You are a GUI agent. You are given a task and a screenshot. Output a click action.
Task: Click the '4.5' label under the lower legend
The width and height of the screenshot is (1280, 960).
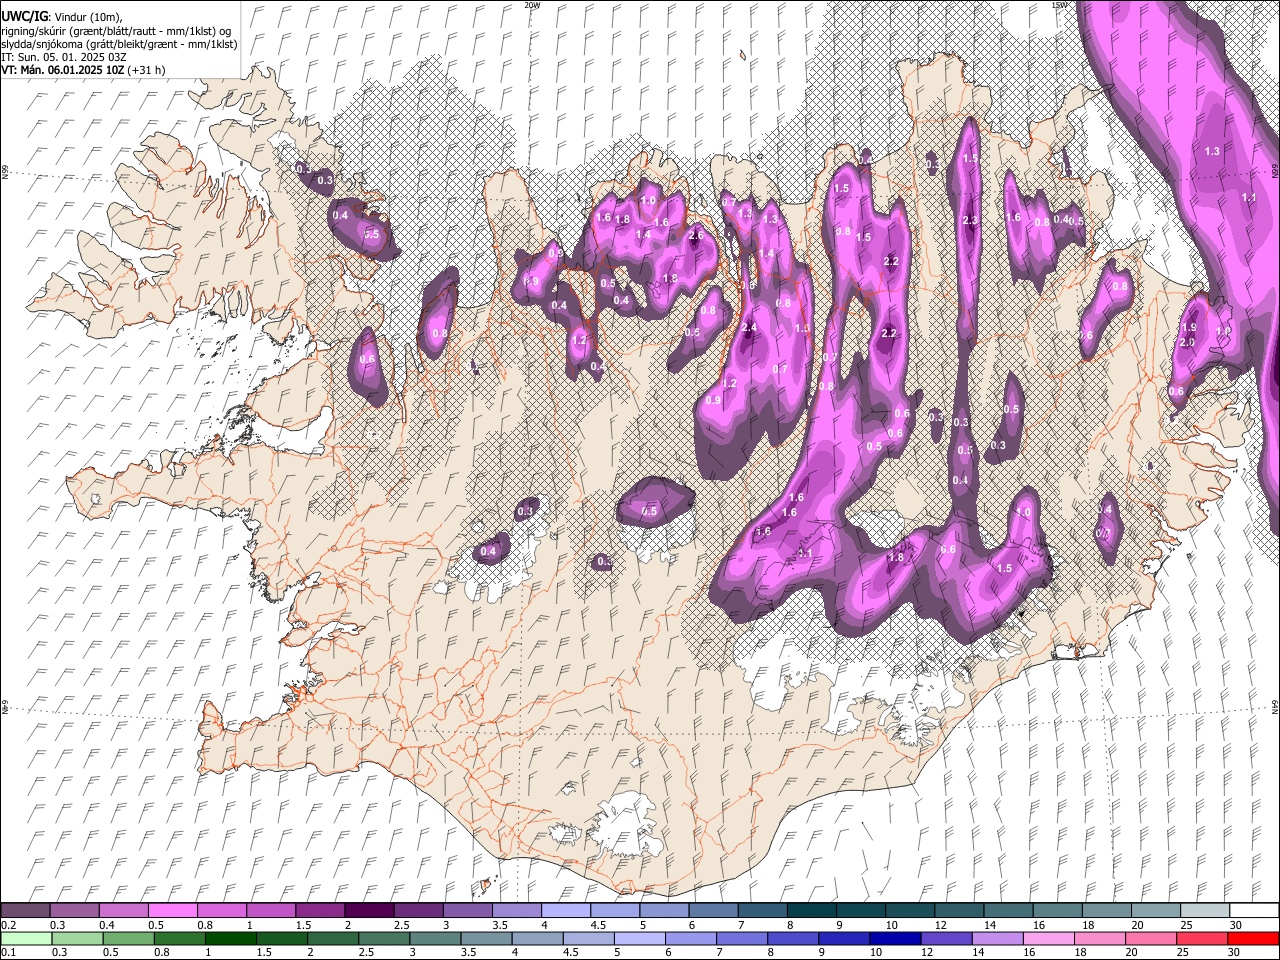click(x=571, y=953)
